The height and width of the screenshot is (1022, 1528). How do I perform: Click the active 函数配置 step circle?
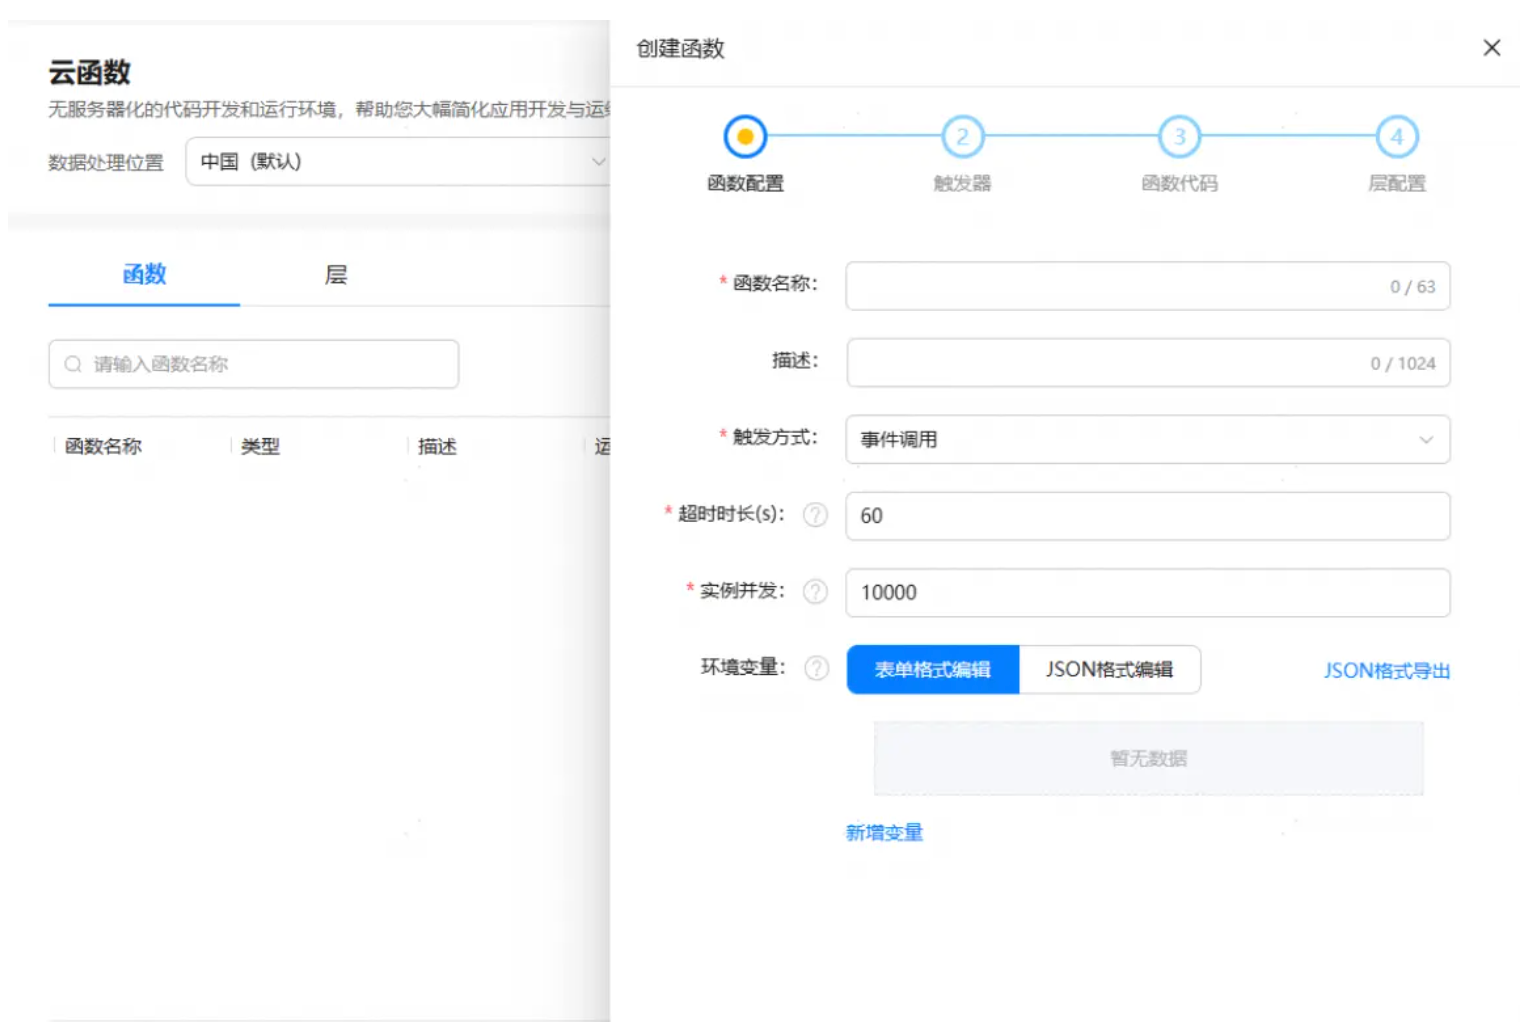pyautogui.click(x=743, y=137)
